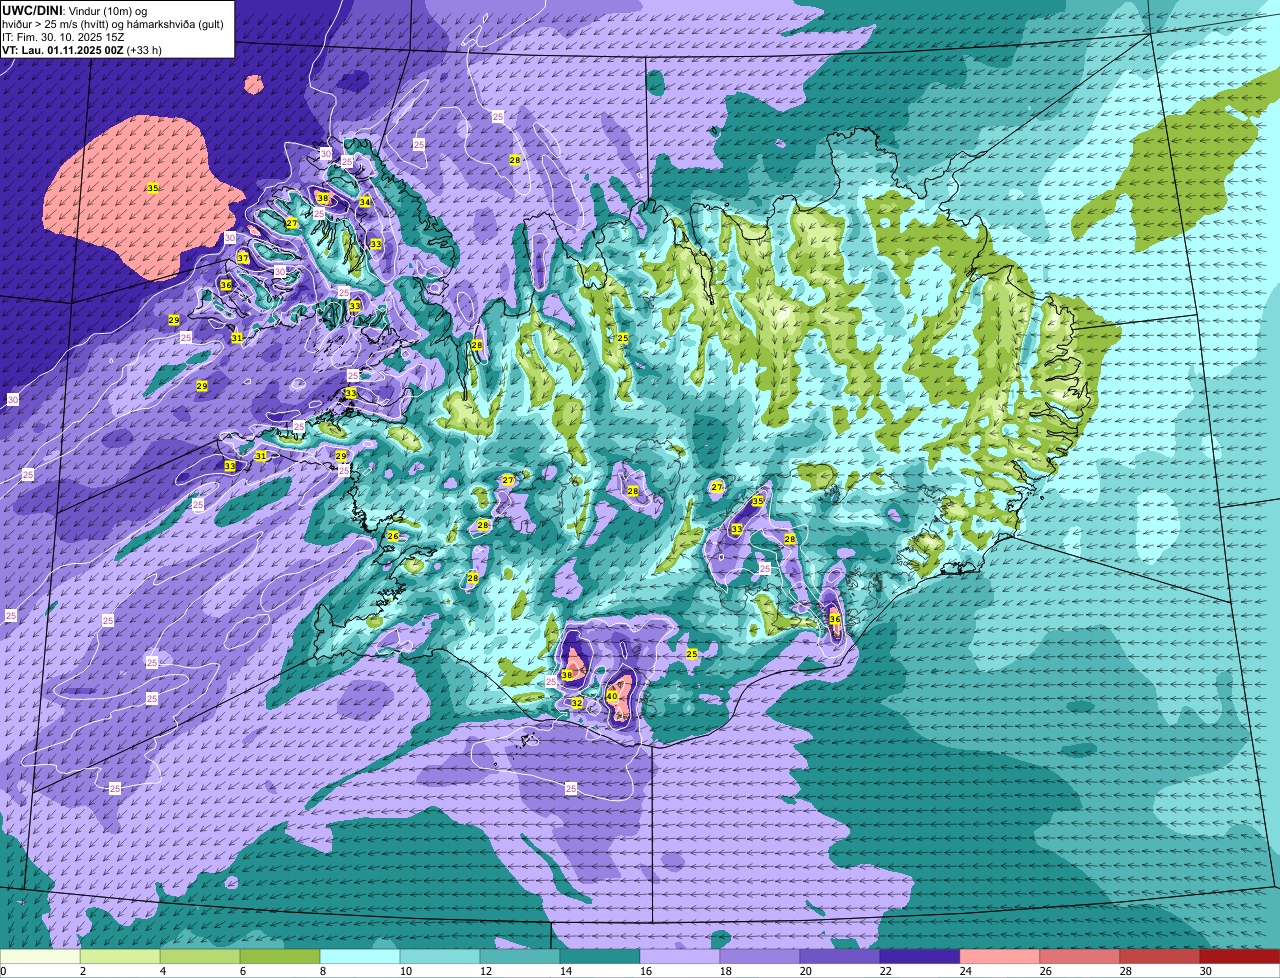1280x978 pixels.
Task: Select the light cyan 8–10 m/s legend swatch
Action: pyautogui.click(x=360, y=957)
